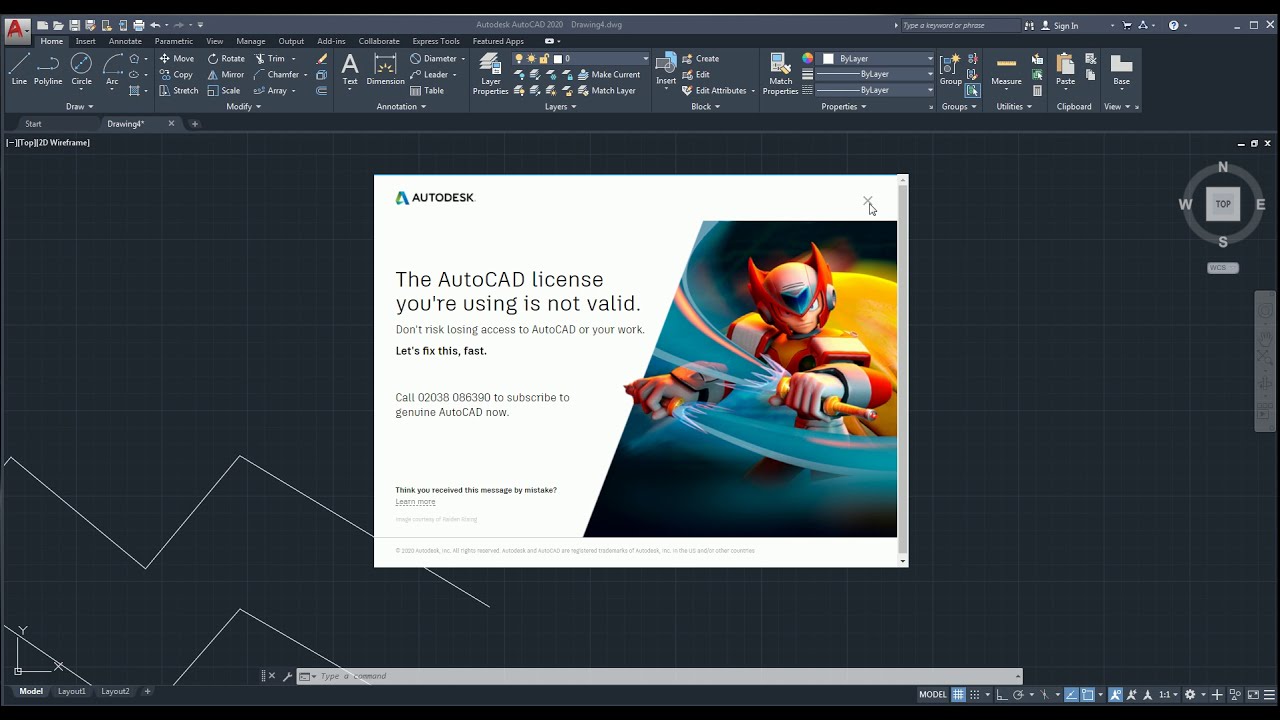Image resolution: width=1280 pixels, height=720 pixels.
Task: Activate the Array tool
Action: coord(270,90)
